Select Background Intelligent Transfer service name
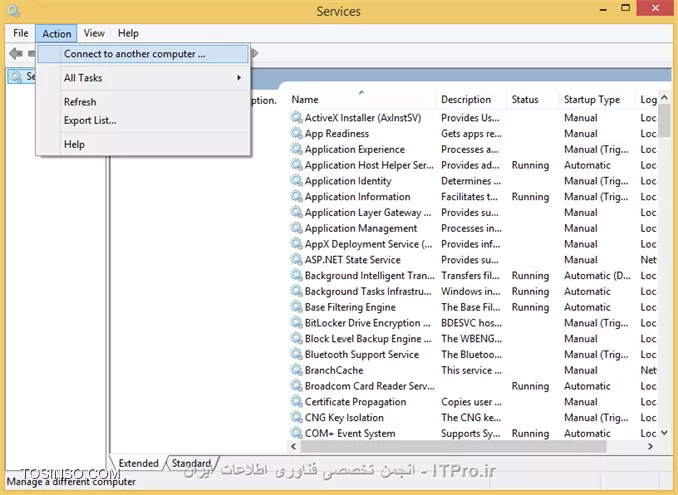Image resolution: width=678 pixels, height=495 pixels. [370, 275]
